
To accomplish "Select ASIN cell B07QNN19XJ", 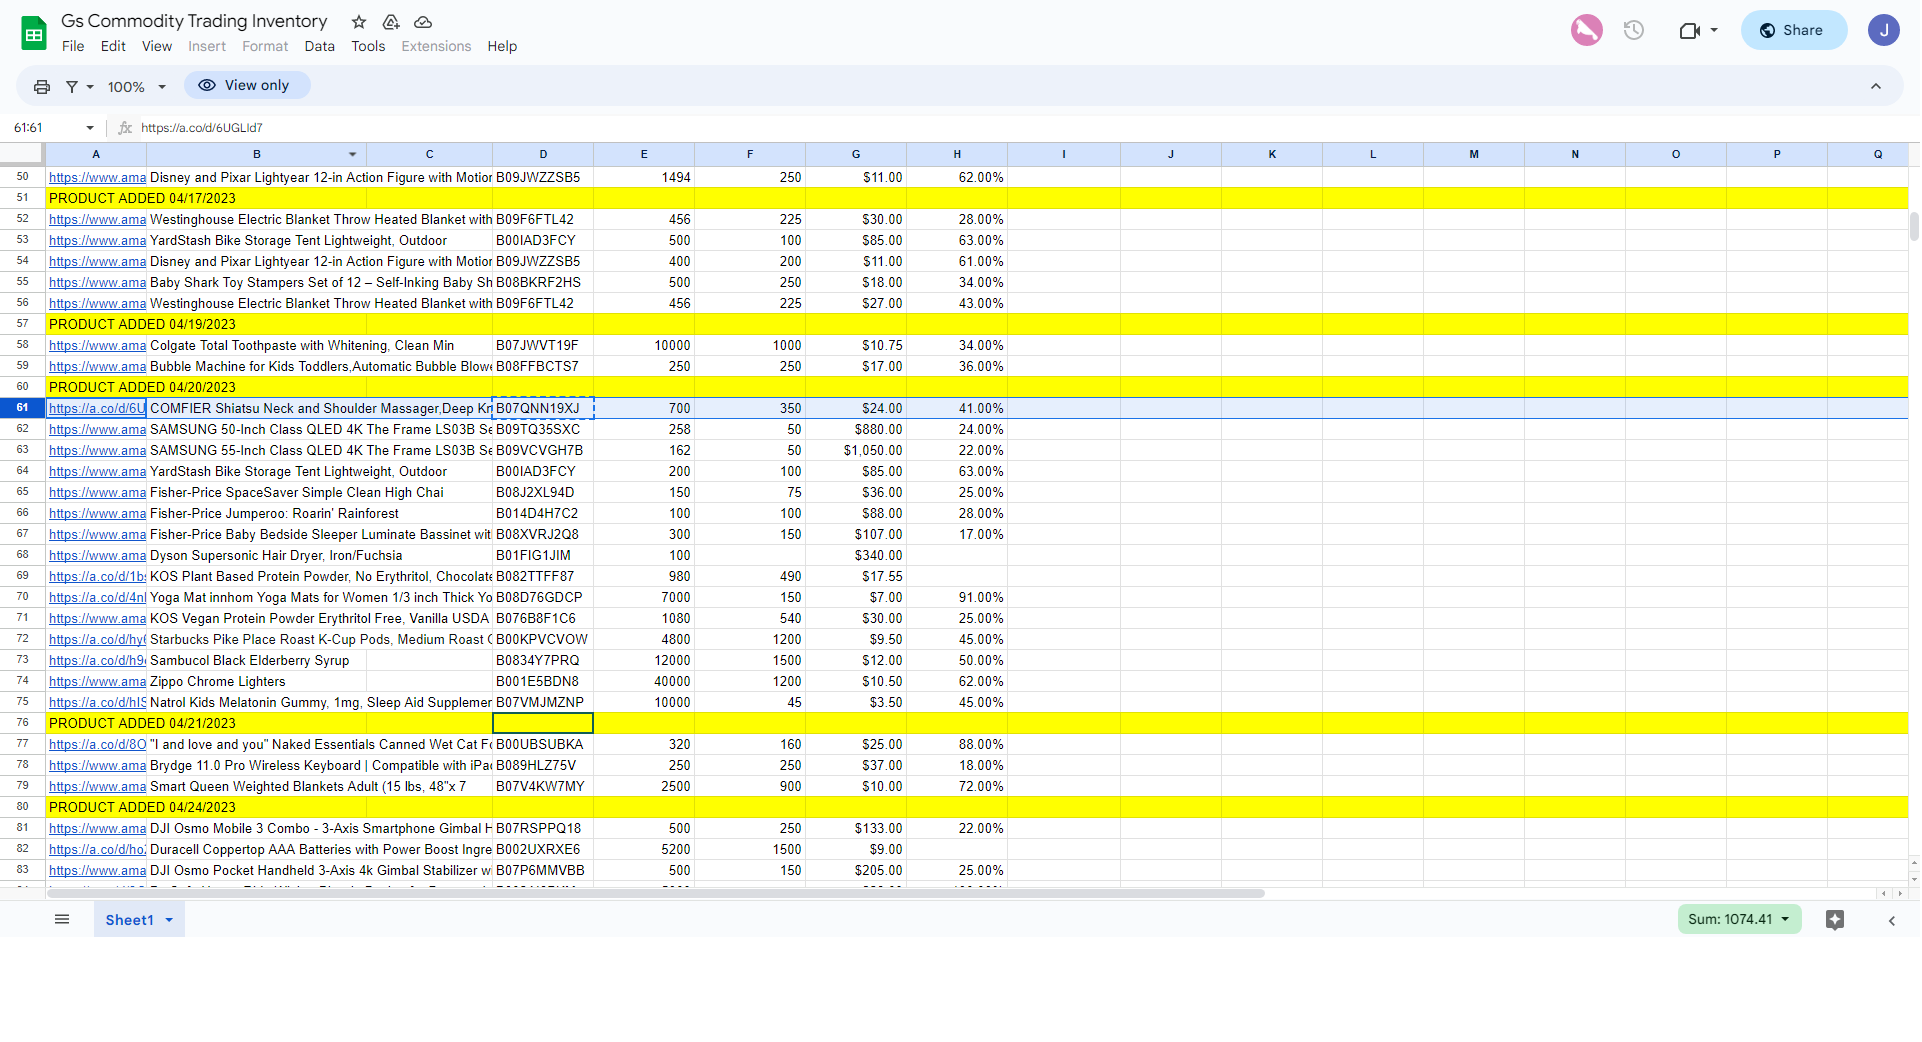I will pos(543,408).
